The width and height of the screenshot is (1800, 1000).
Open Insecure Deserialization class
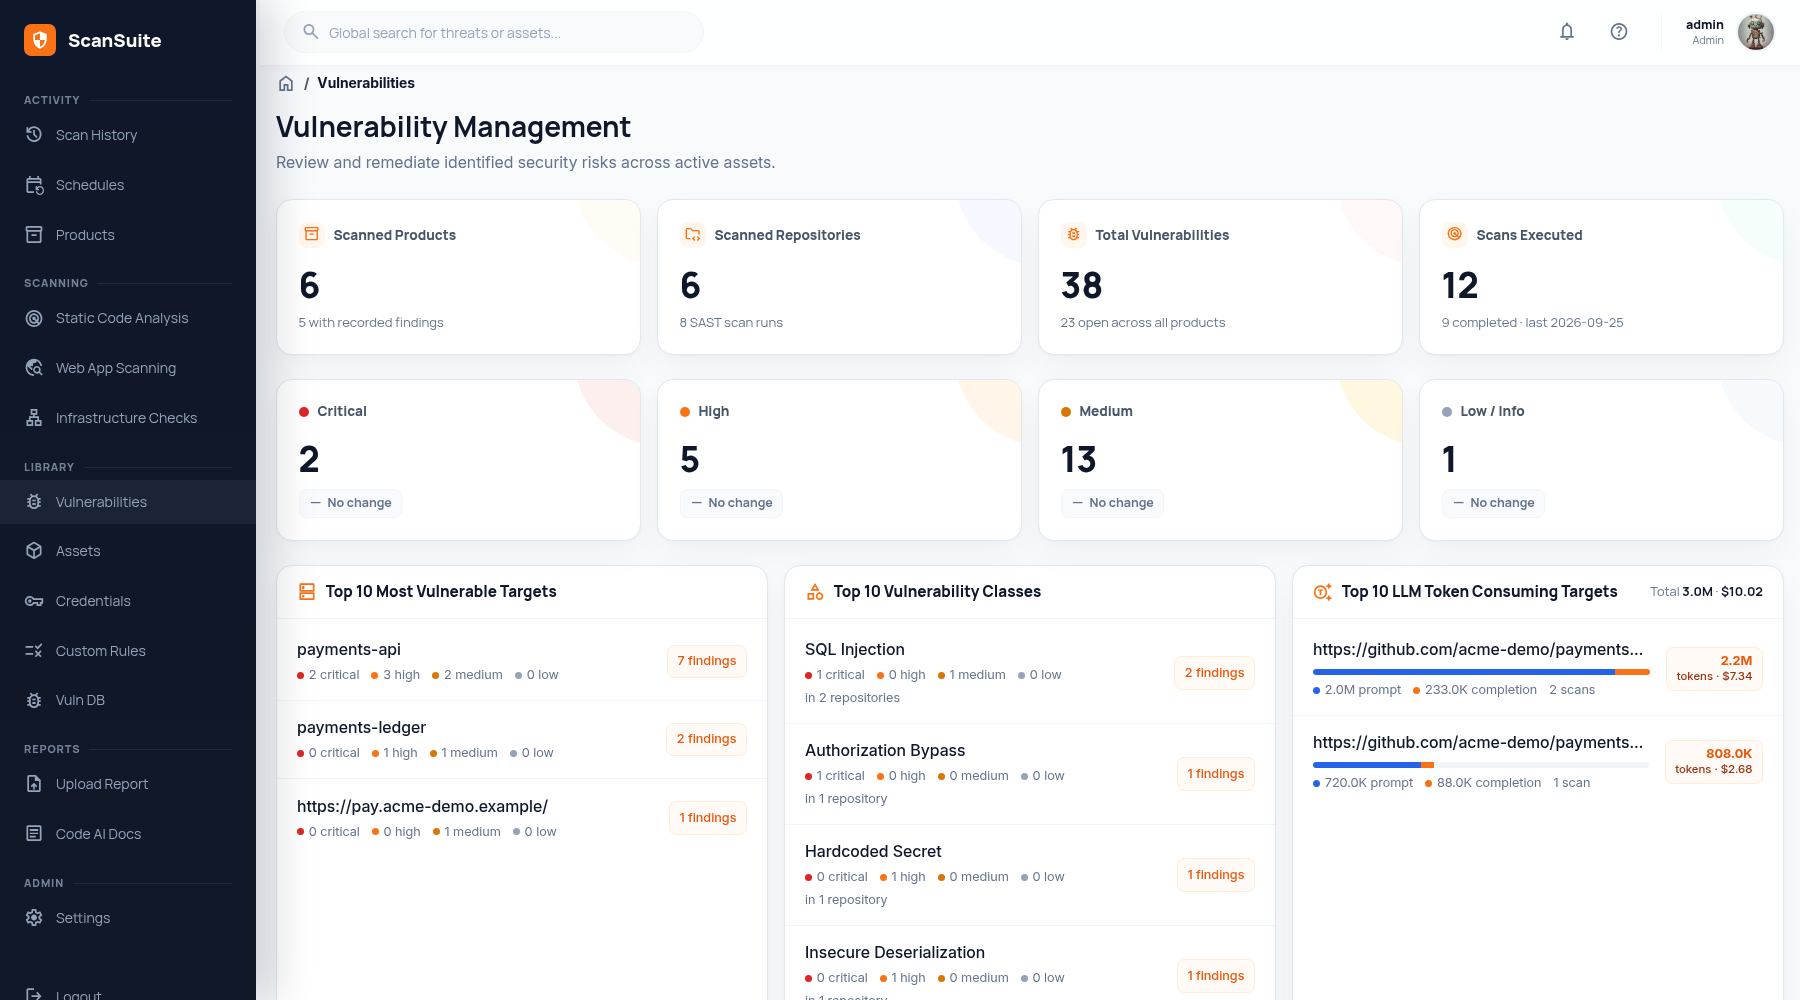coord(895,952)
